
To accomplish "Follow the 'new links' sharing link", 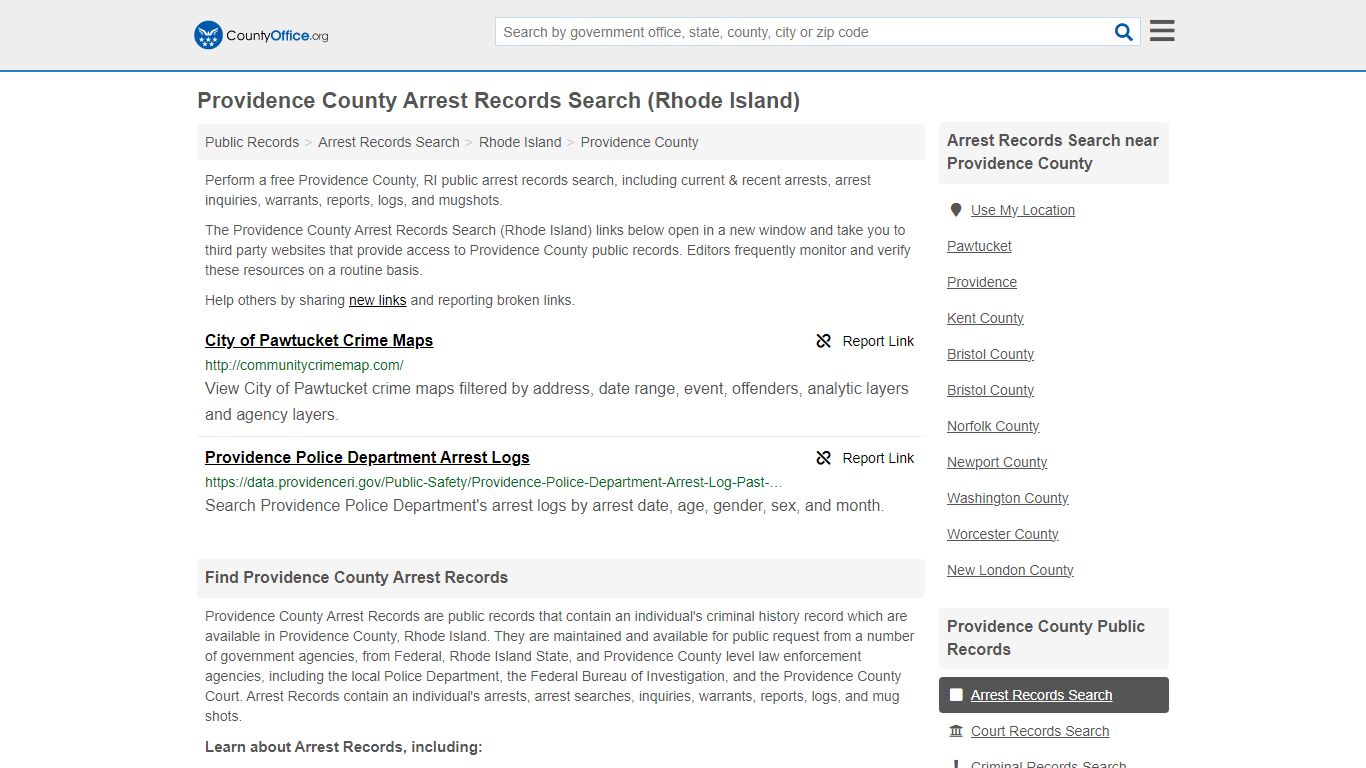I will coord(377,300).
